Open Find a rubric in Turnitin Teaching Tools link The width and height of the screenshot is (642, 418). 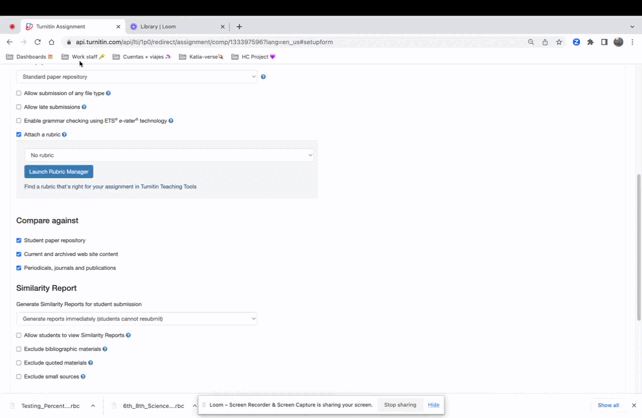click(x=110, y=187)
